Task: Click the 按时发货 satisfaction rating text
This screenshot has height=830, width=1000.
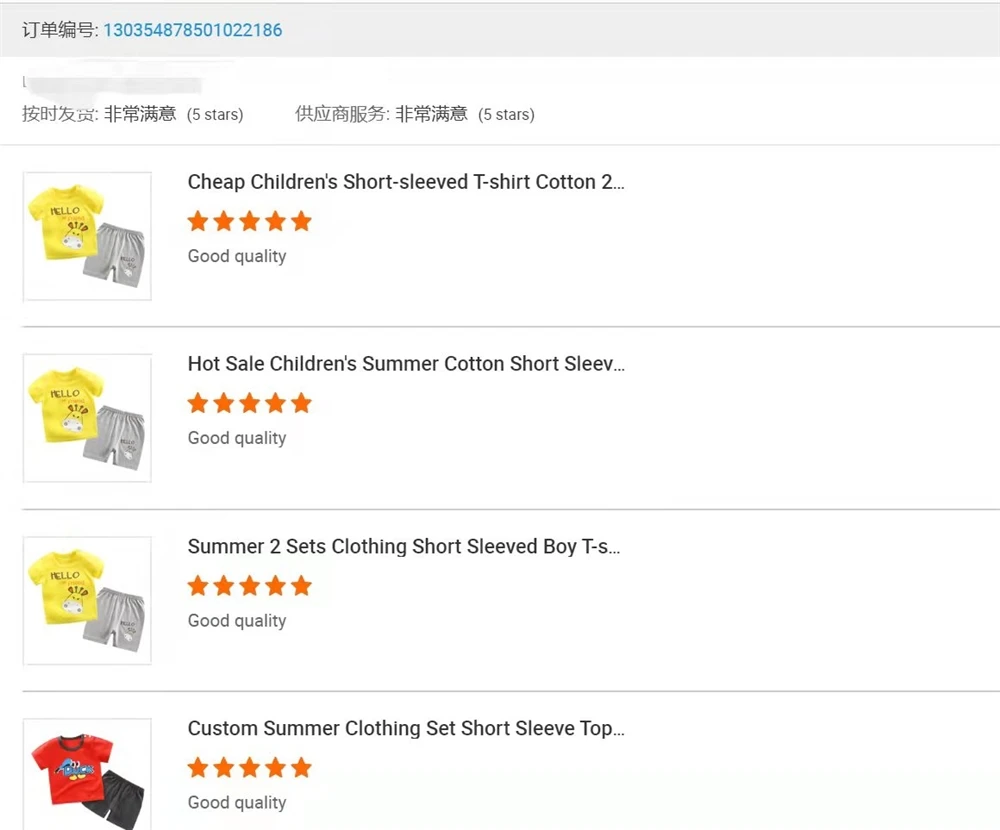Action: pos(140,114)
